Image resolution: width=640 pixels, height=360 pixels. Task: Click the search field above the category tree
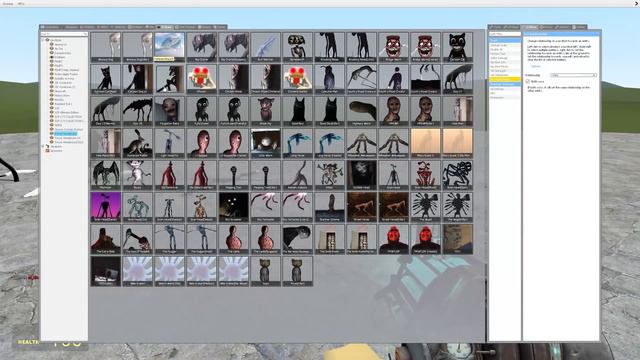tap(64, 34)
